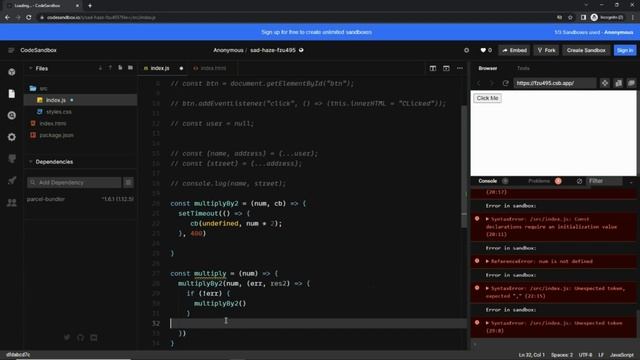Click the heart like icon

pos(483,50)
